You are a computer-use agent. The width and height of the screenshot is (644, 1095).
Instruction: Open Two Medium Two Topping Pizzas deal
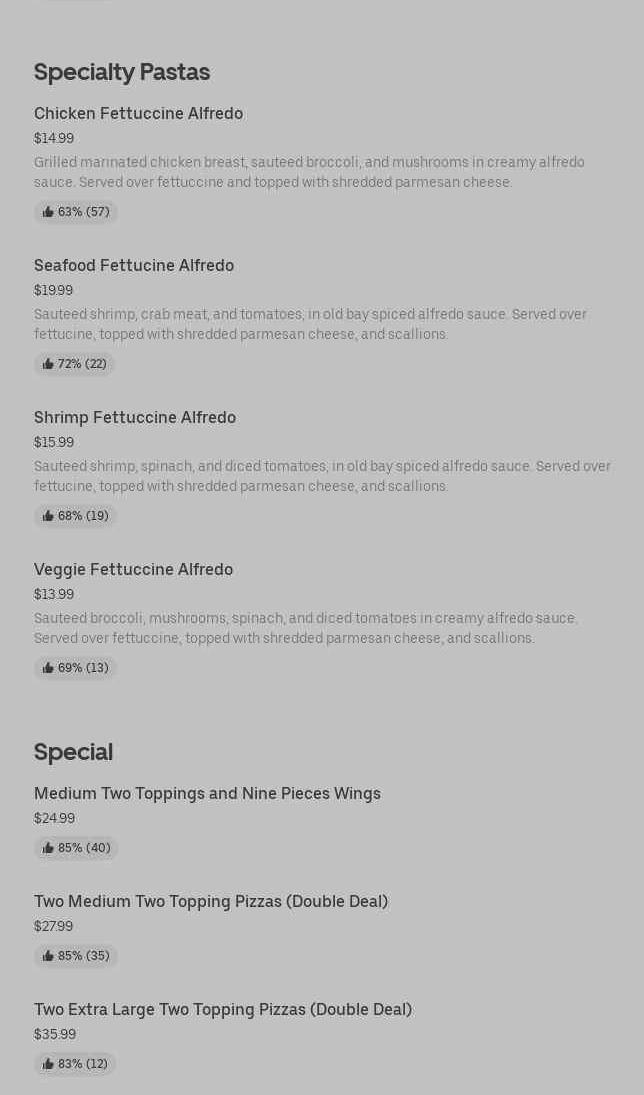[211, 902]
